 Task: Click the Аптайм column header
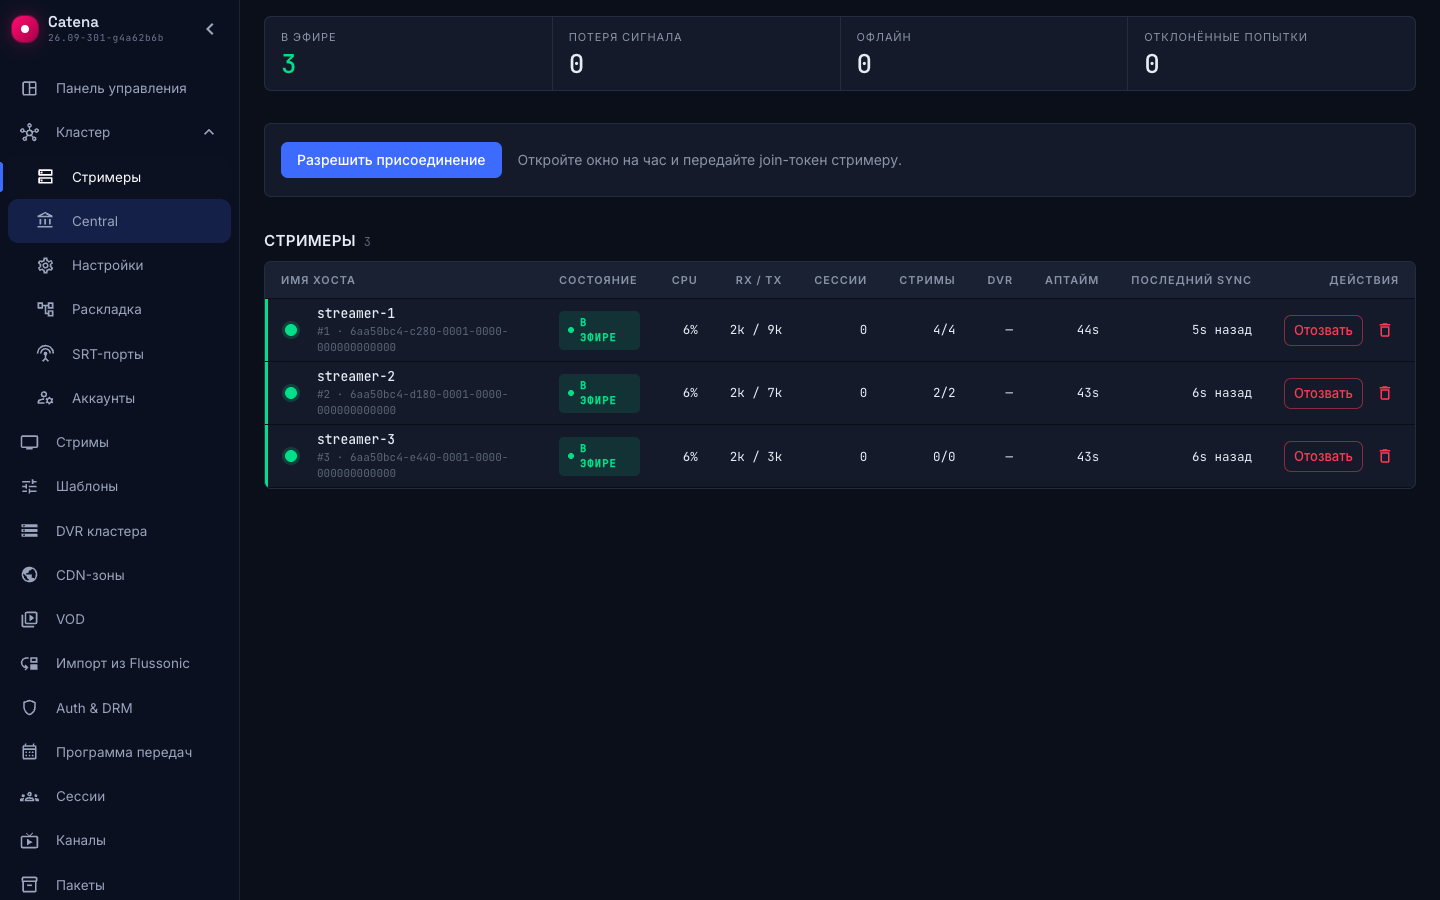[1072, 280]
